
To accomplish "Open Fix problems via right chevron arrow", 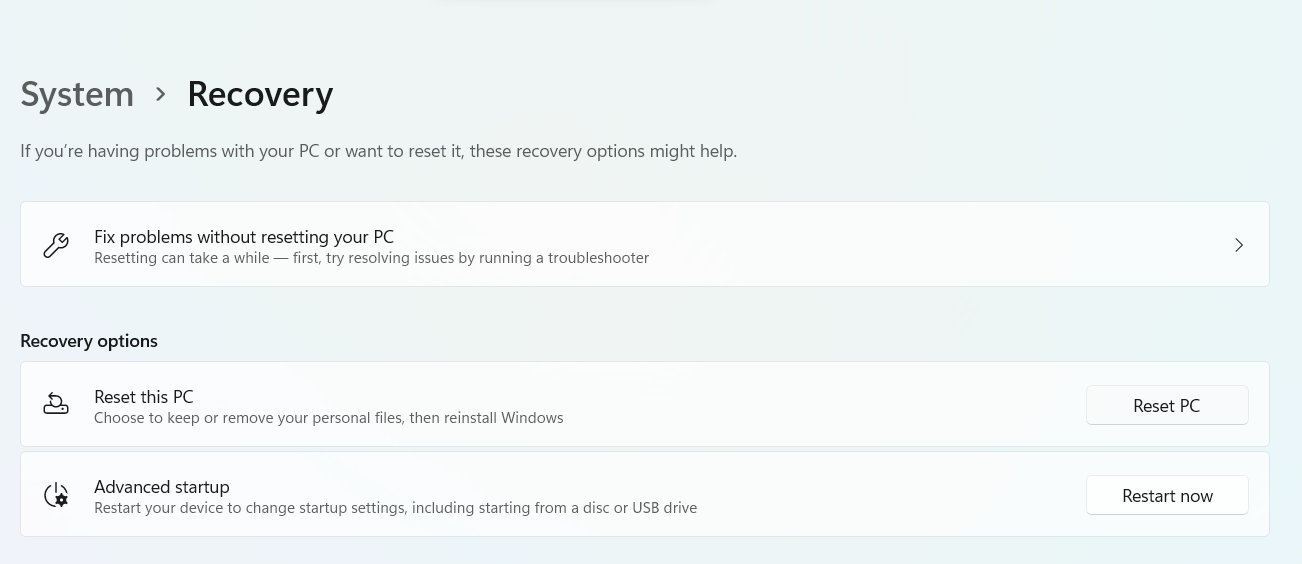I will [1239, 245].
